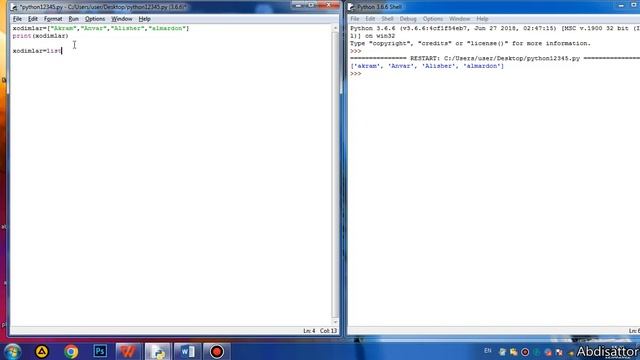This screenshot has height=360, width=640.
Task: Click the editor scrollbar down arrow
Action: [x=336, y=322]
